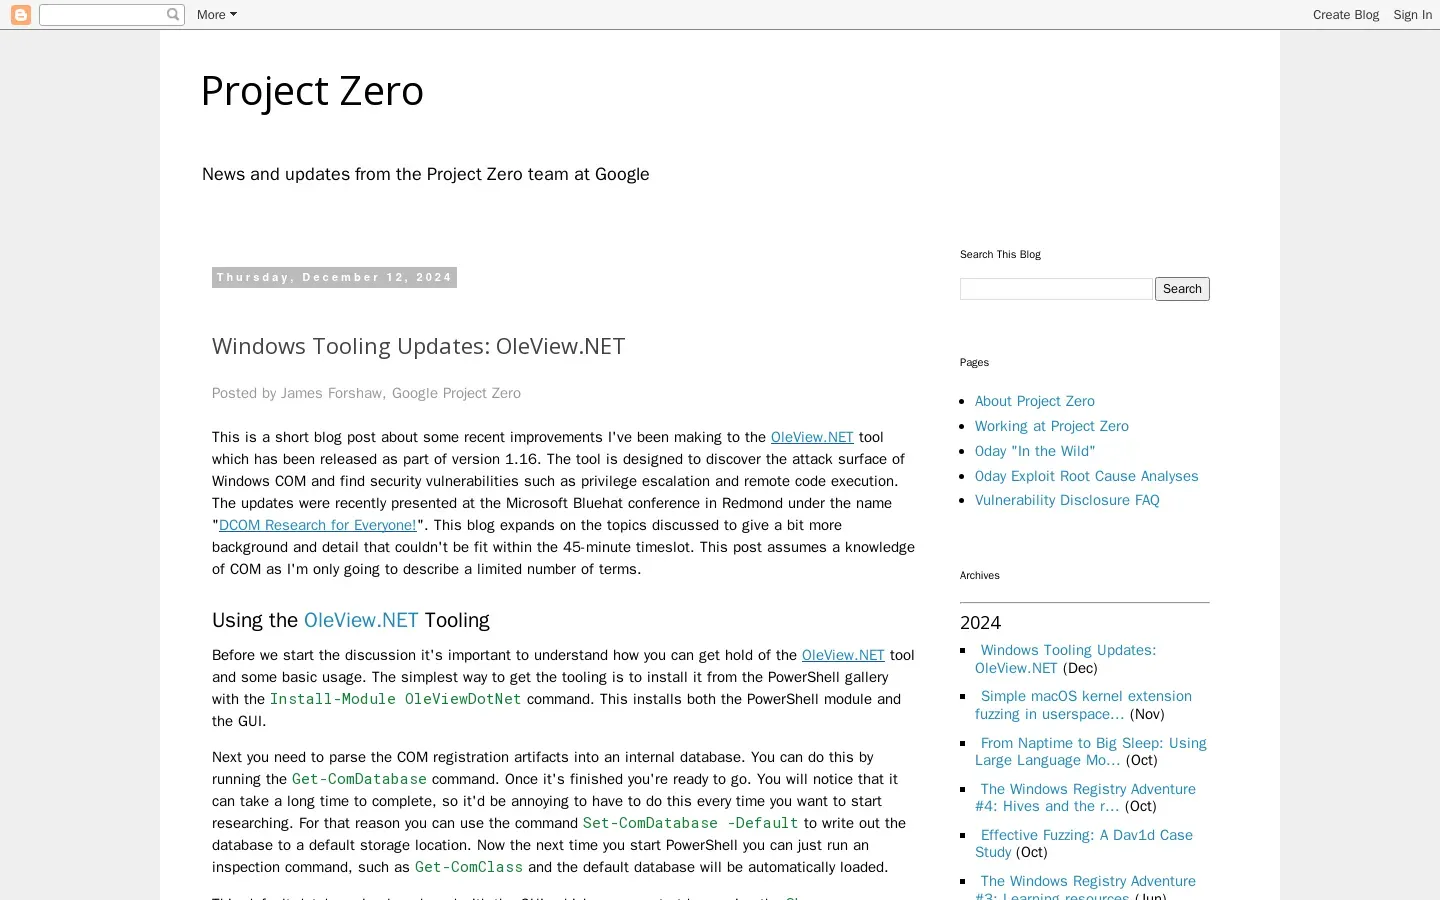Image resolution: width=1440 pixels, height=900 pixels.
Task: Open the More dropdown in navbar
Action: [216, 15]
